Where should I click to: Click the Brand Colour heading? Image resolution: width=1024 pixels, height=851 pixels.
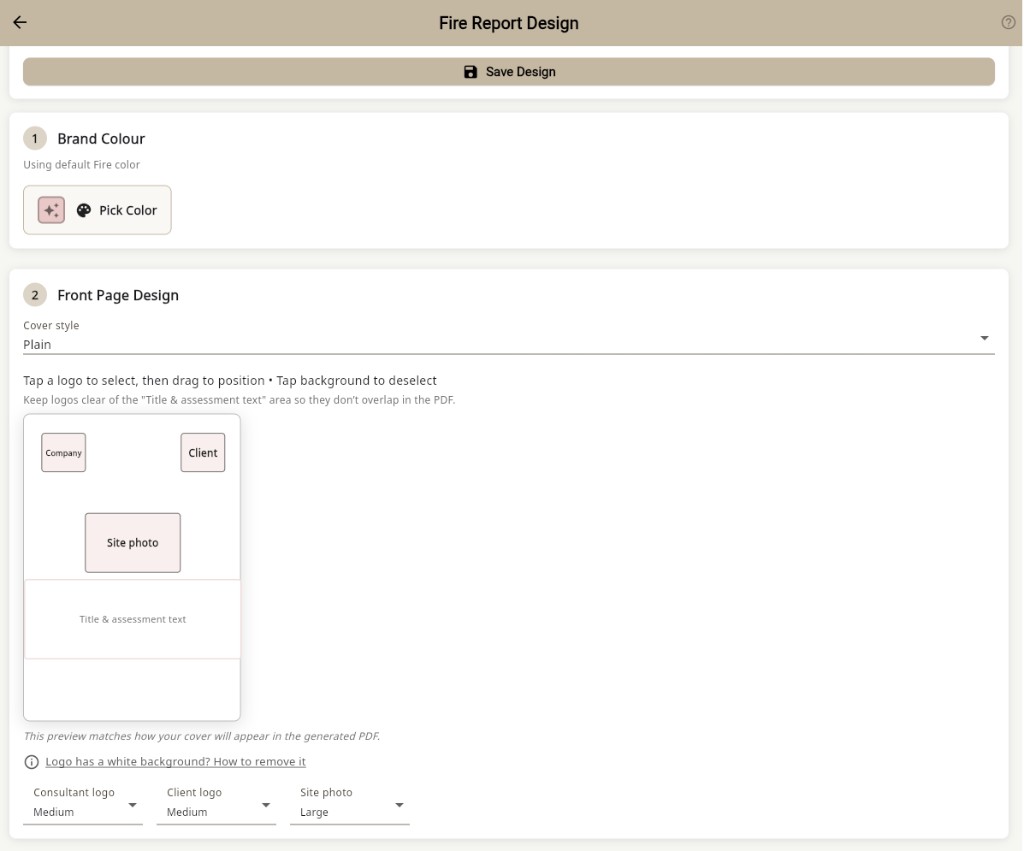pyautogui.click(x=101, y=138)
